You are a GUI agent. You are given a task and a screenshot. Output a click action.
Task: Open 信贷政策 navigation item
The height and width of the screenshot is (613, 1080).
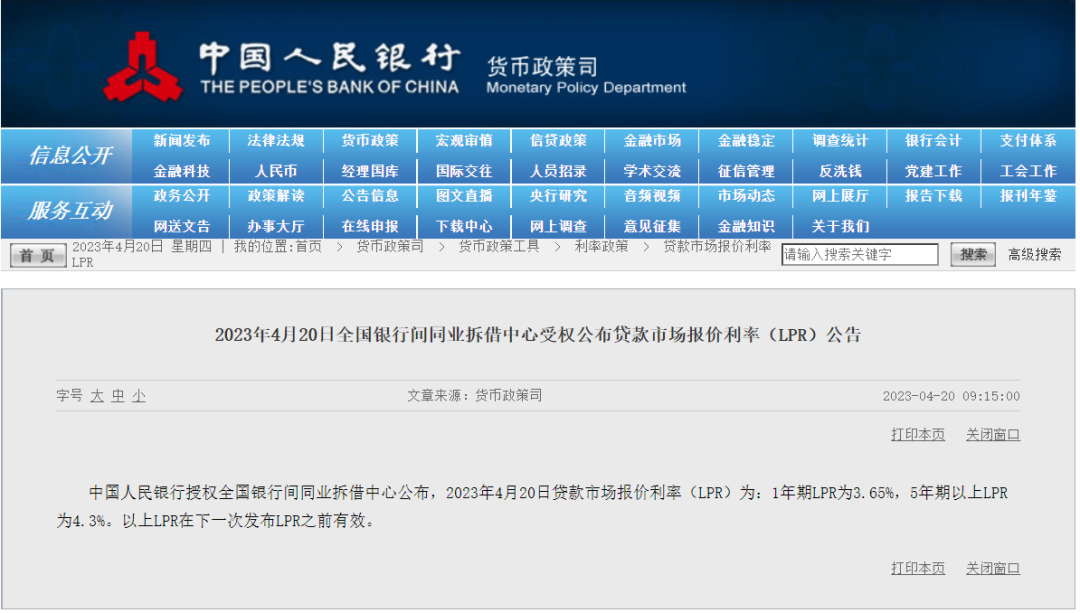point(559,141)
